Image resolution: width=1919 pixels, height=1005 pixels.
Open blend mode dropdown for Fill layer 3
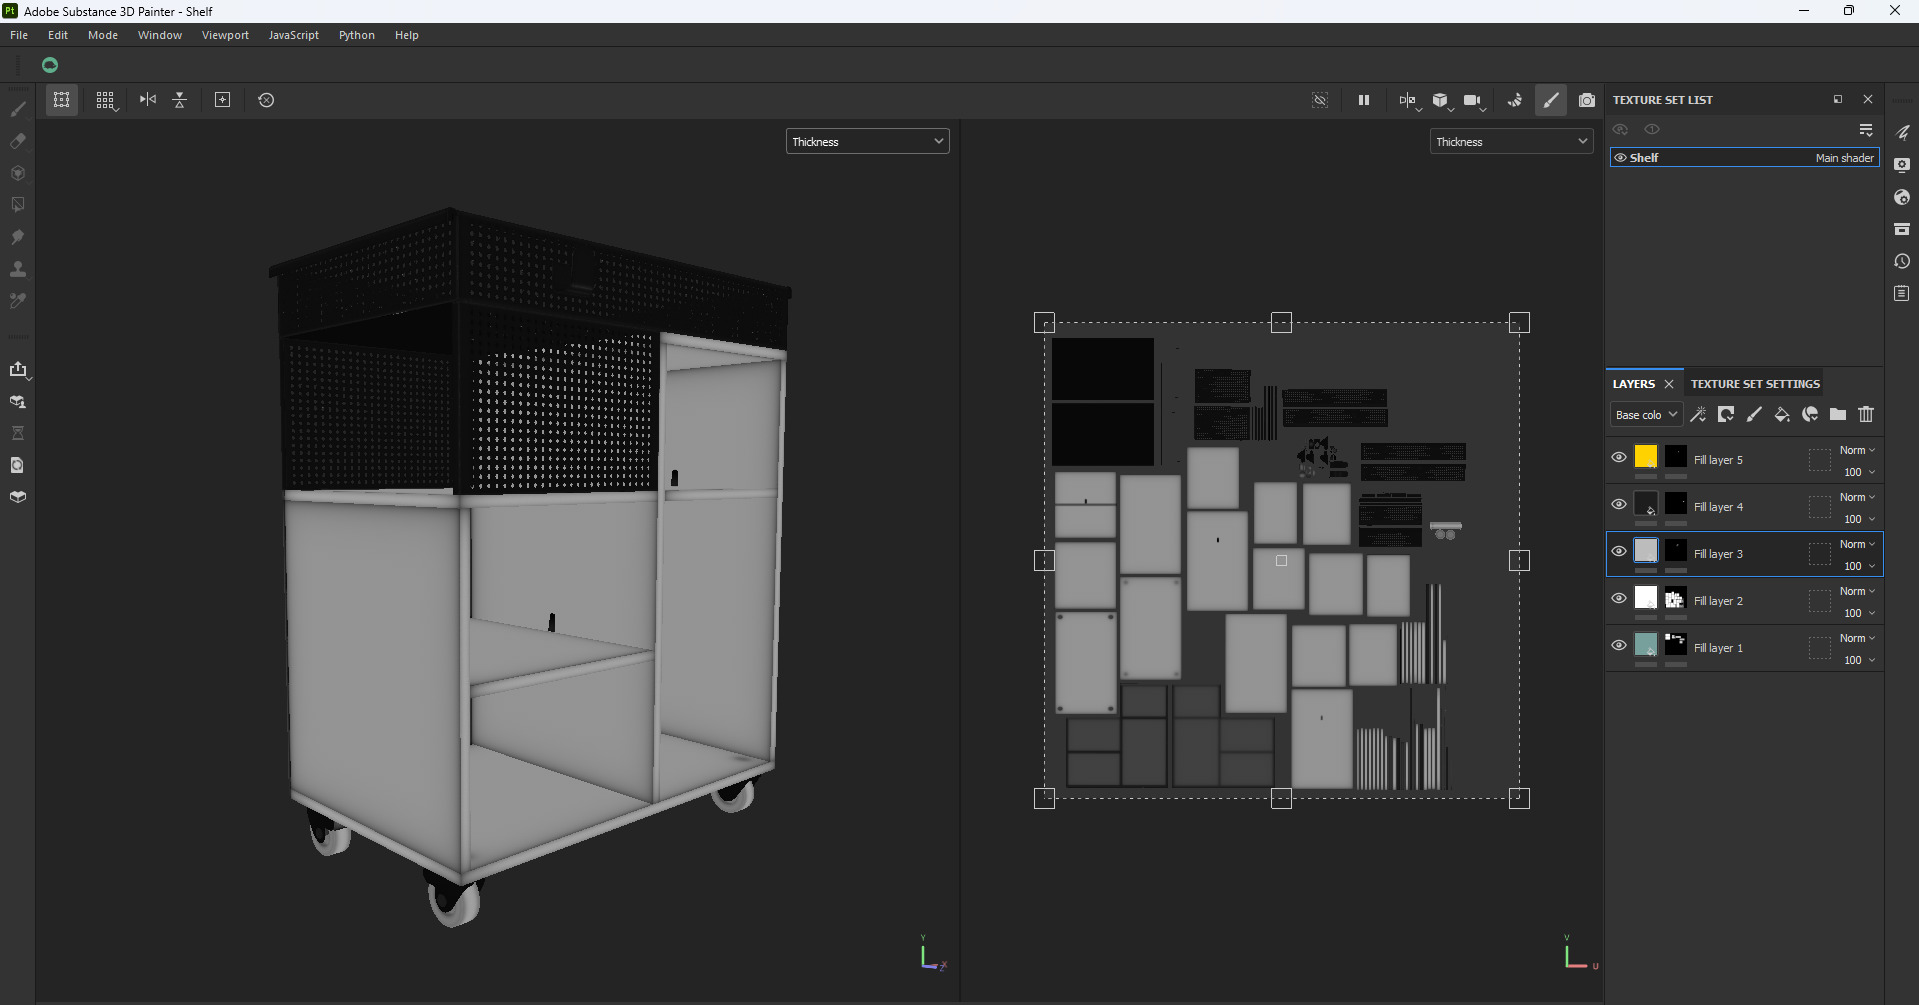point(1857,544)
